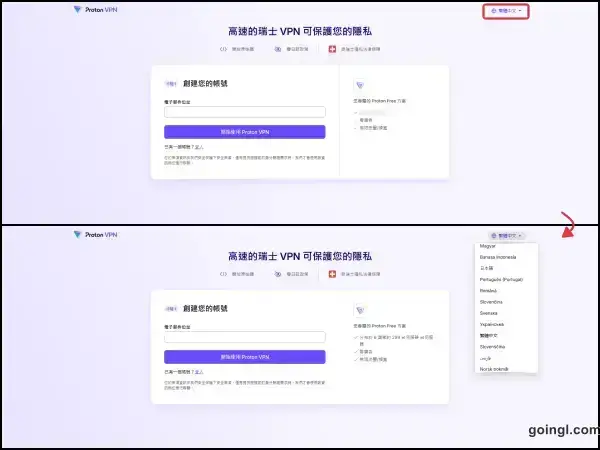Focus the email address field in the upper form

[x=245, y=113]
